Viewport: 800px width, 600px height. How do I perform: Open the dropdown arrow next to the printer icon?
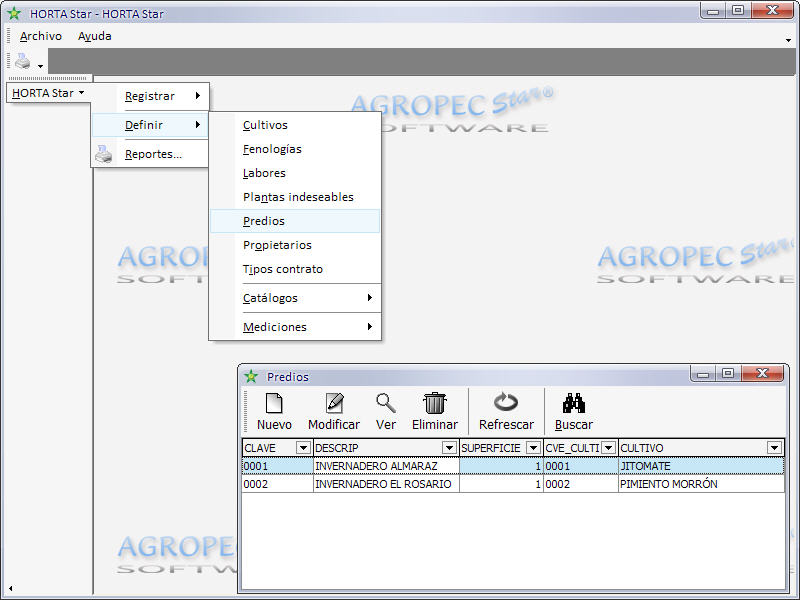coord(40,66)
